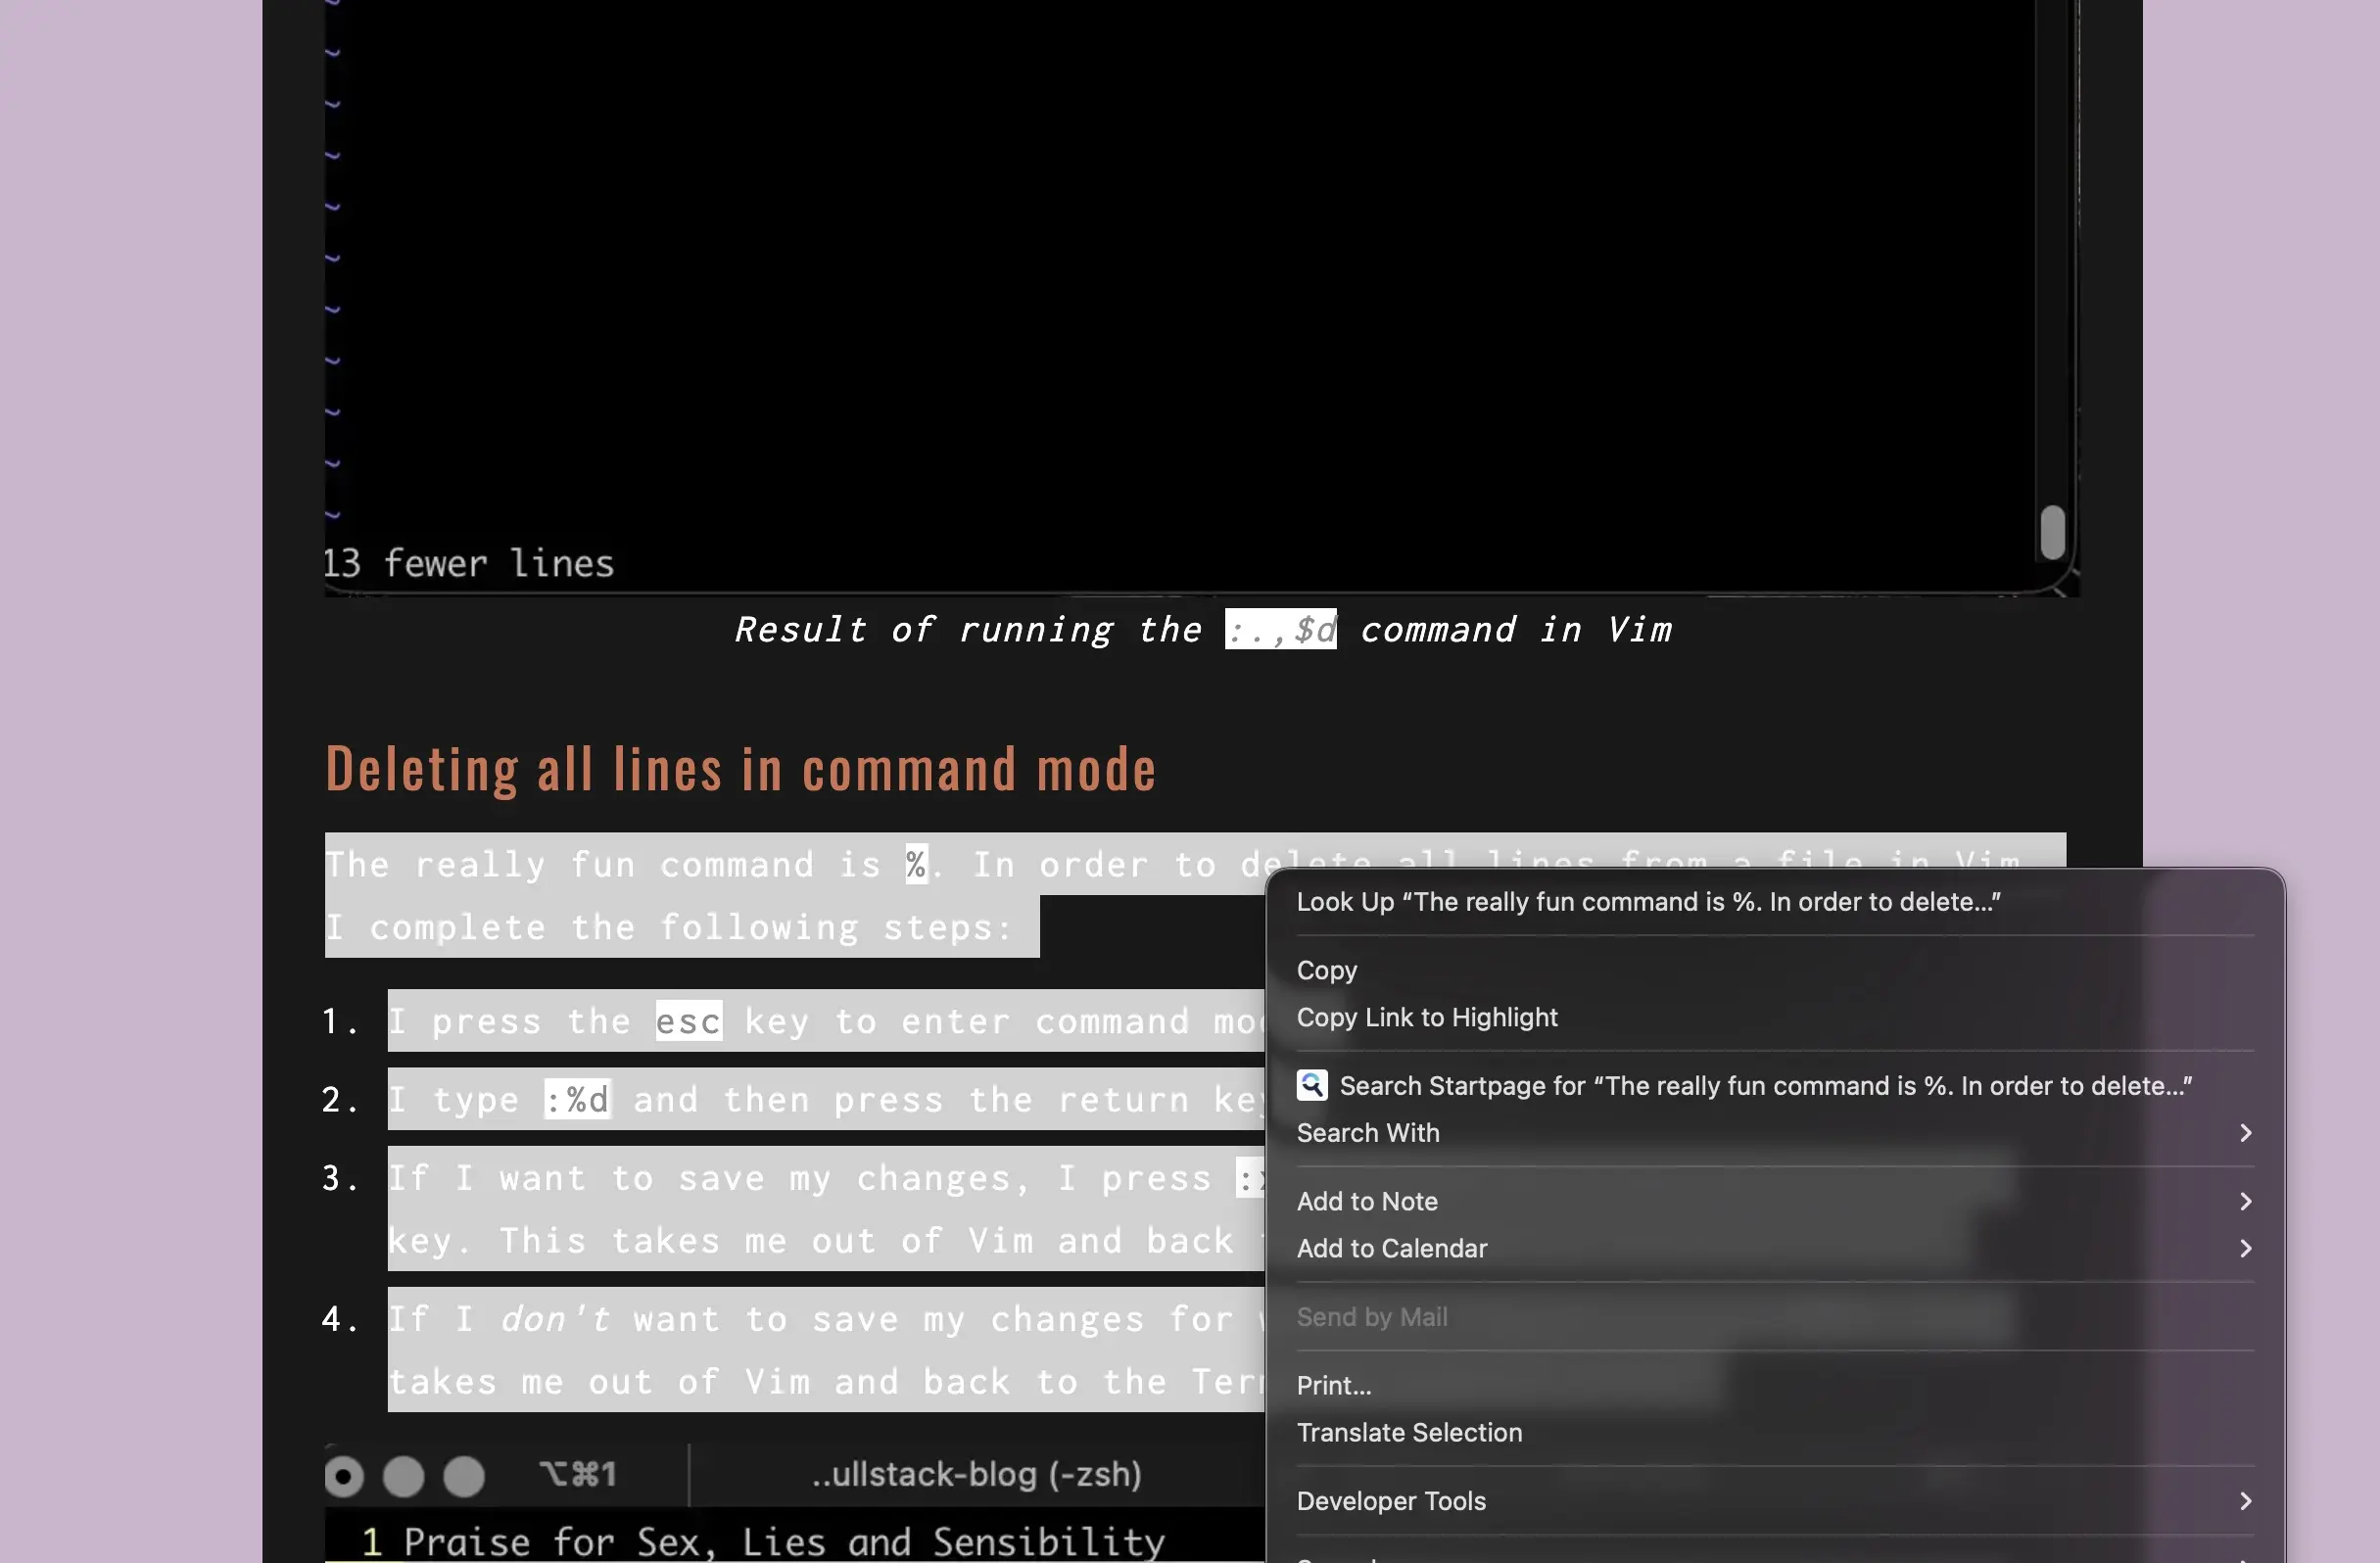Choose Print... from the context menu

[1775, 1385]
